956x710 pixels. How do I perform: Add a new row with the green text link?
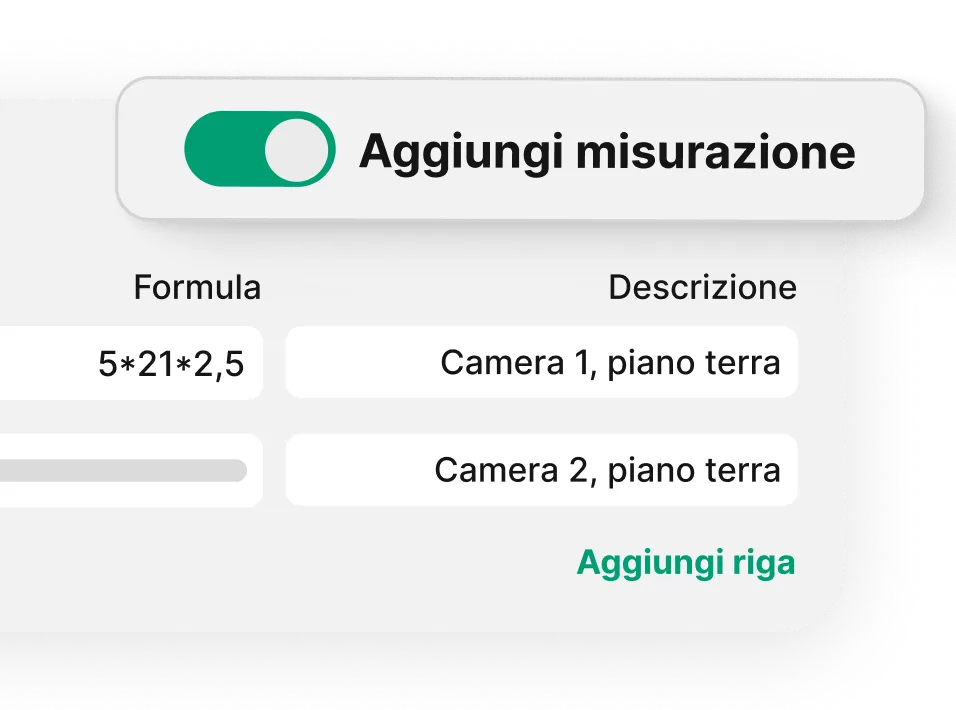click(686, 562)
